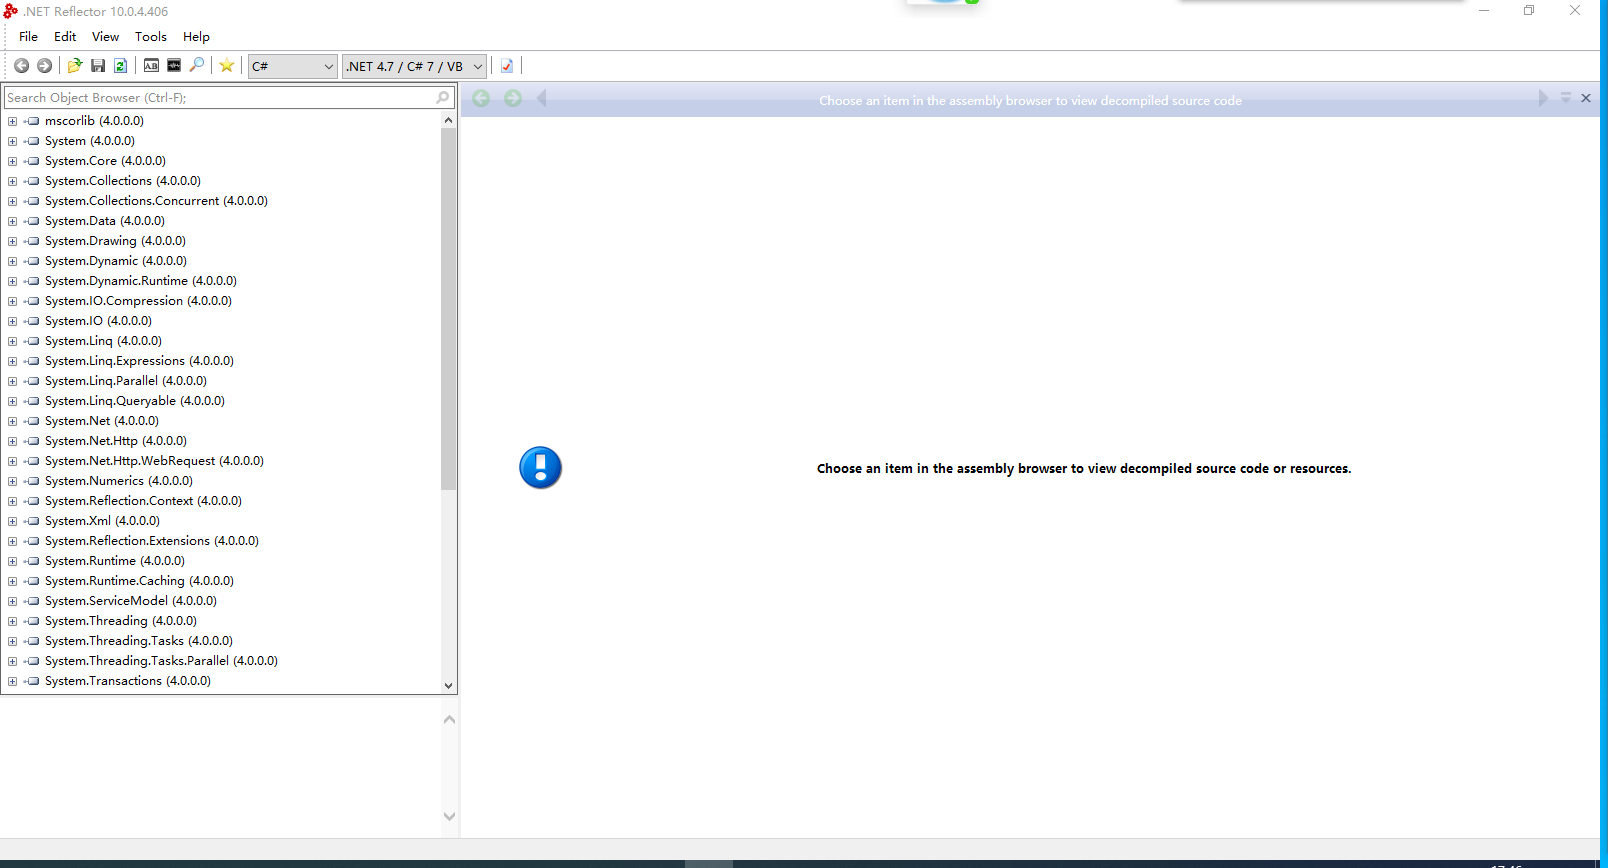
Task: Click the Save floppy disk icon
Action: [98, 66]
